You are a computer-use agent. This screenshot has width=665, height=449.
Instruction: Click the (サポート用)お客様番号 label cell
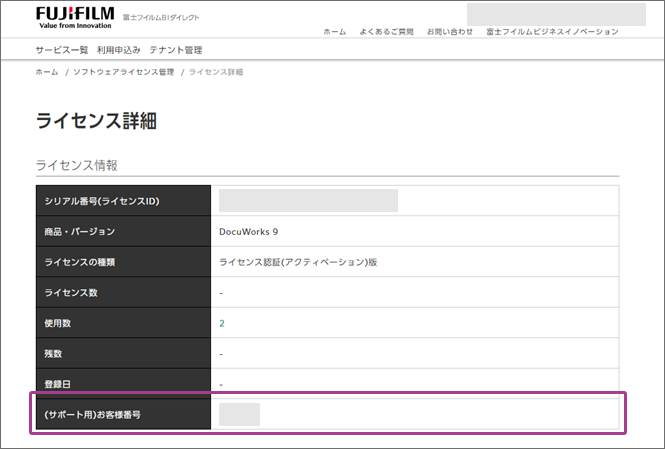coord(123,414)
